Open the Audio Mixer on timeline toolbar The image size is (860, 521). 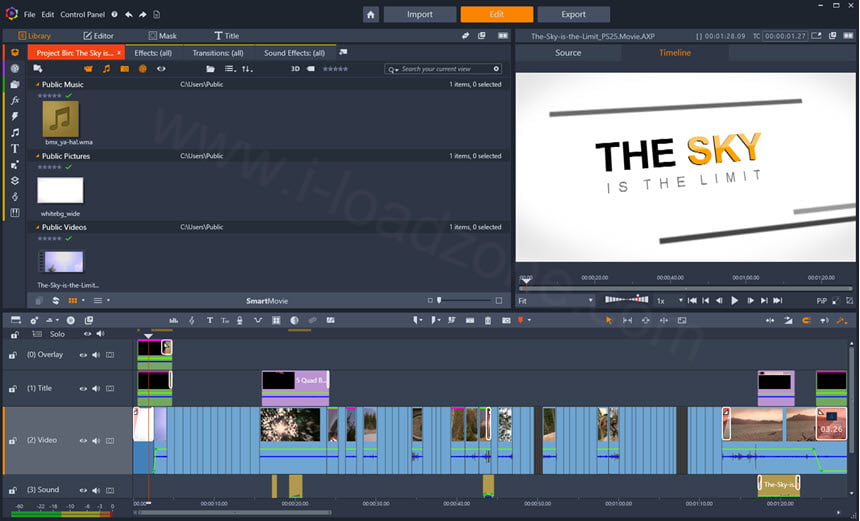(174, 320)
